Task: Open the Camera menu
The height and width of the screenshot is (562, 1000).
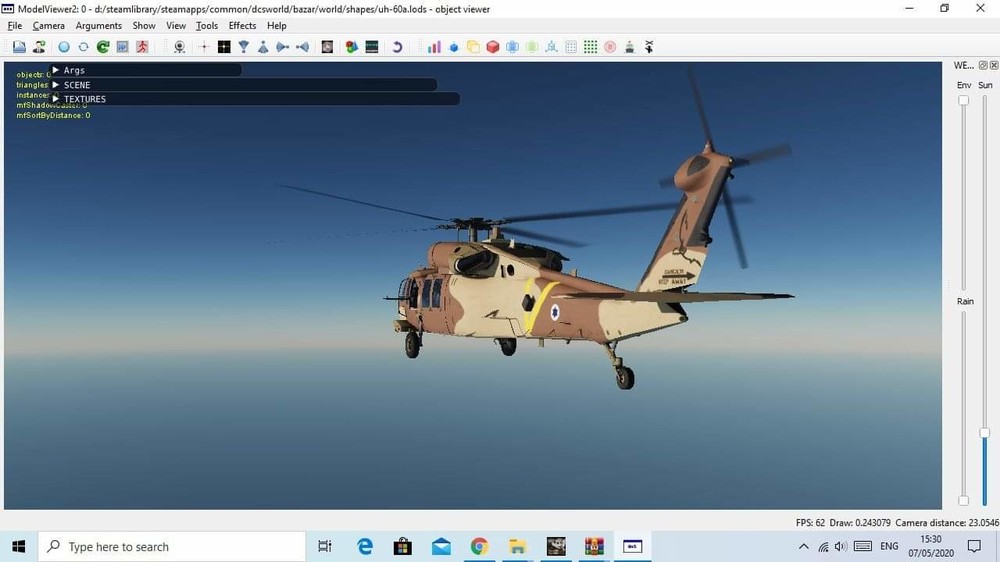Action: tap(48, 26)
